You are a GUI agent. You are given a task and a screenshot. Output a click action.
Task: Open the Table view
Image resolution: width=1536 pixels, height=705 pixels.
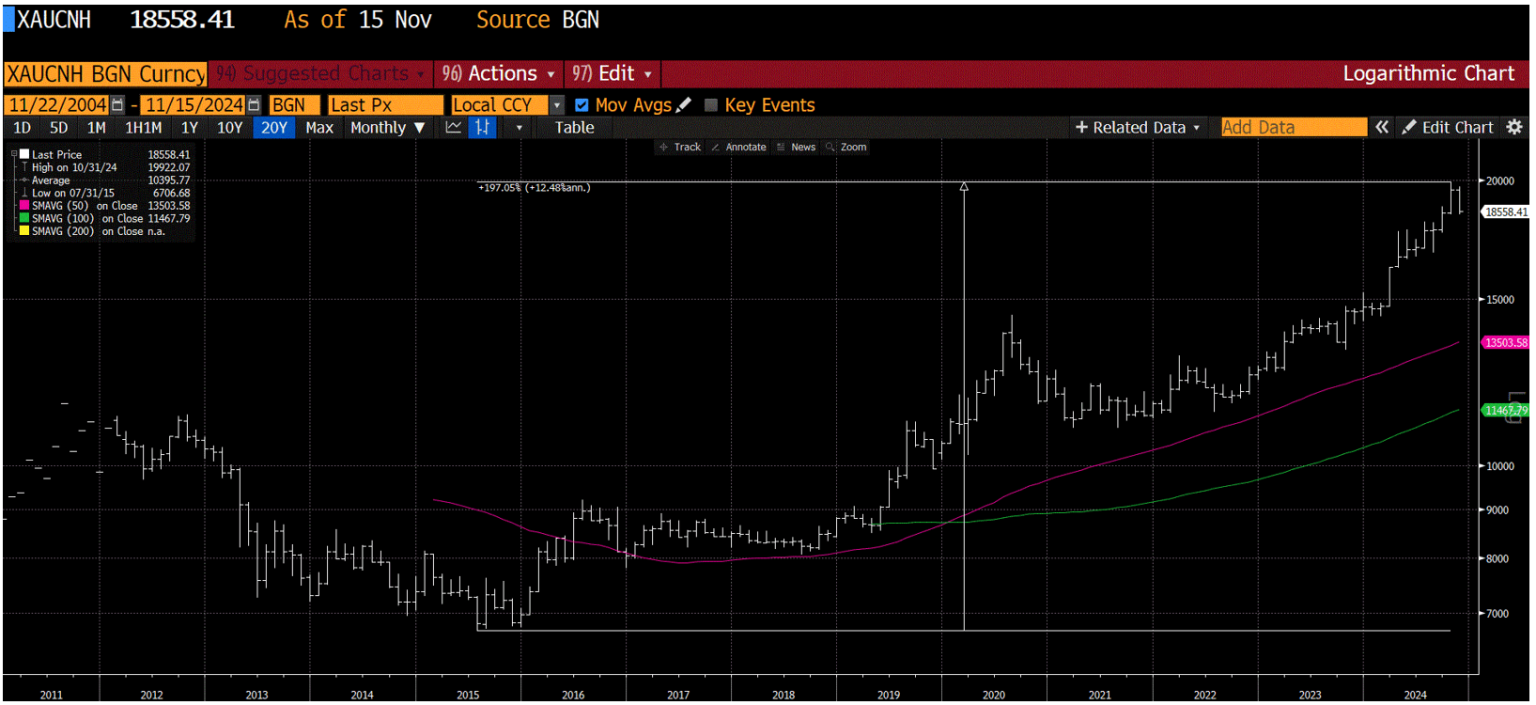click(x=575, y=127)
